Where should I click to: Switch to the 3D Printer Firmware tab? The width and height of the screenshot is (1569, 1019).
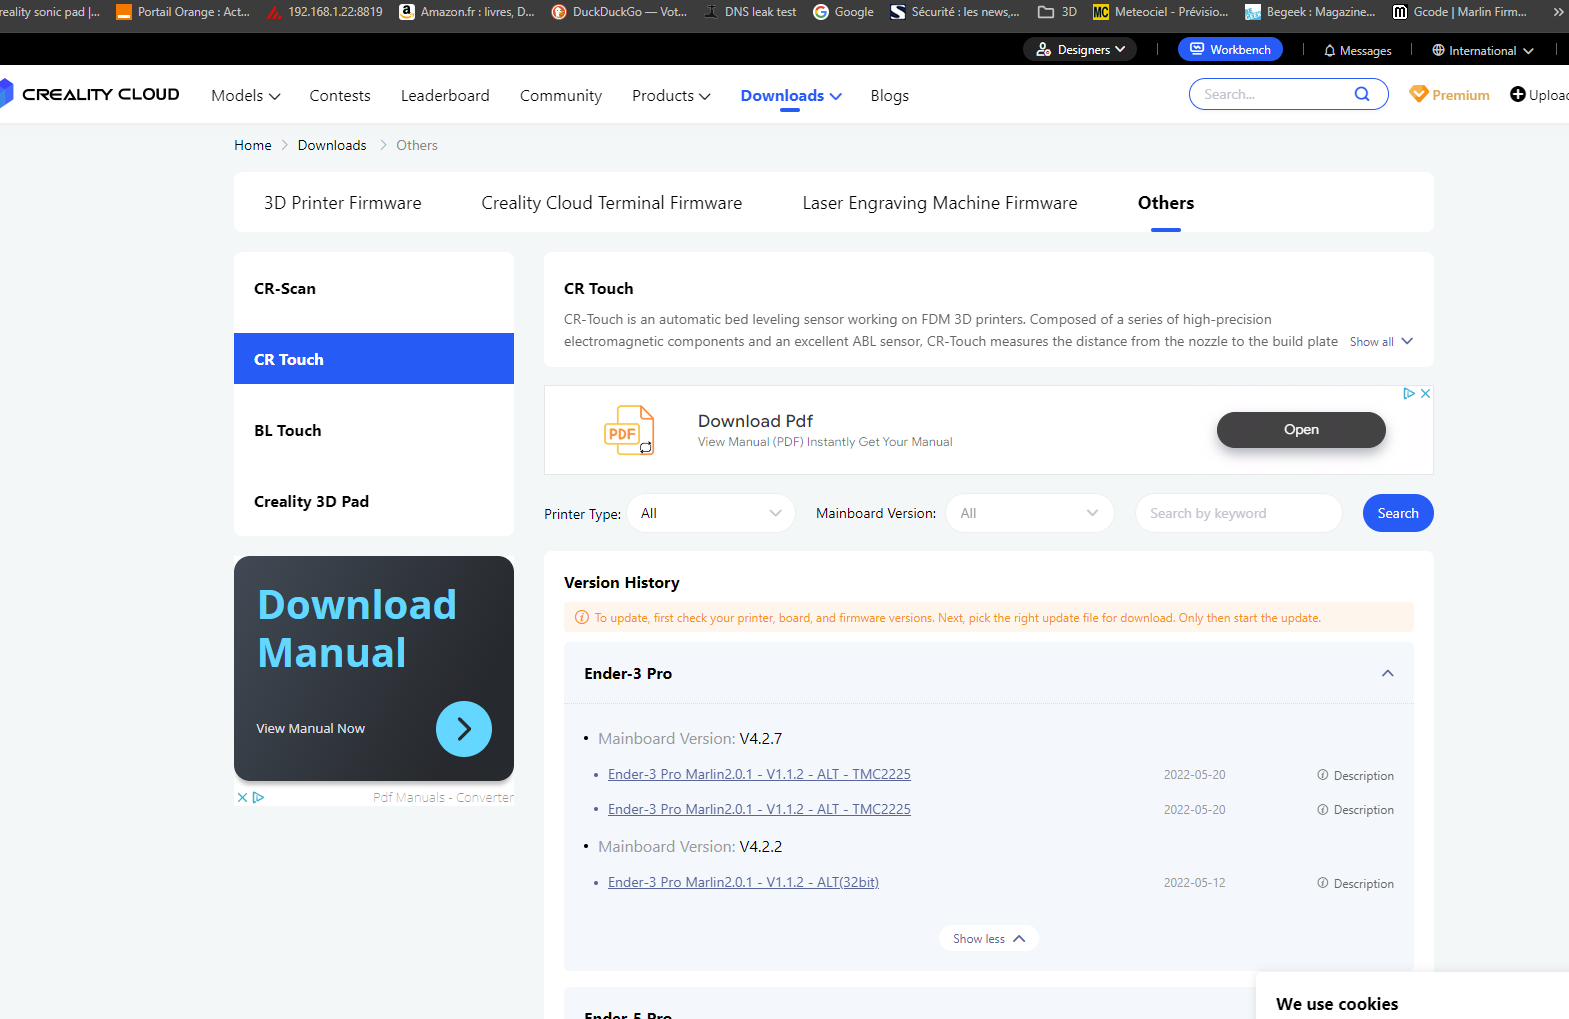coord(343,203)
